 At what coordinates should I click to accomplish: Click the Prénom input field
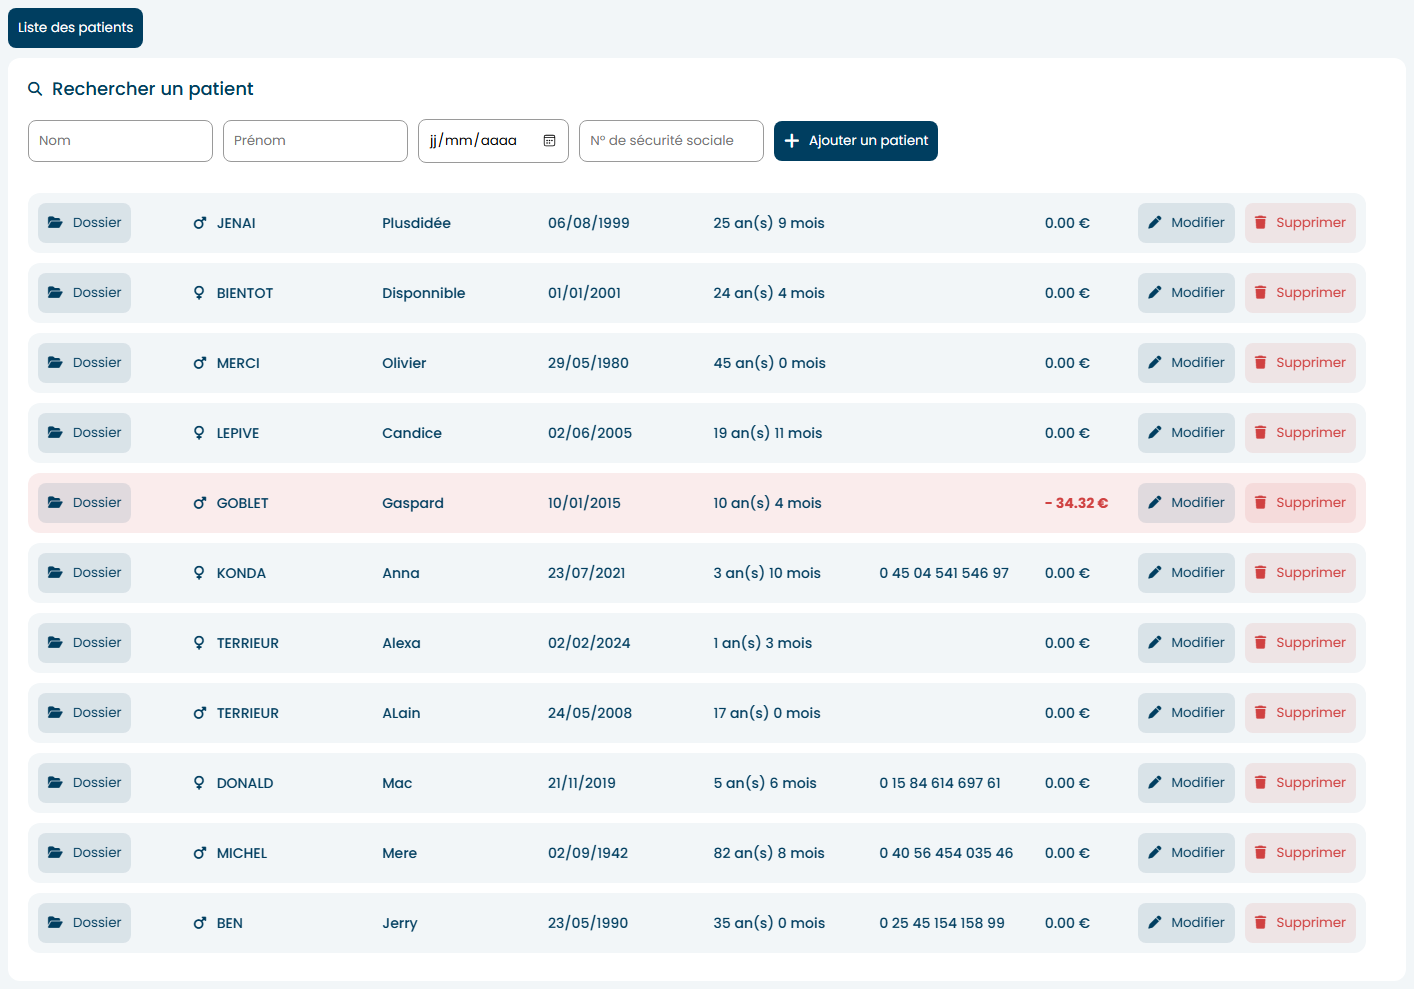click(315, 141)
